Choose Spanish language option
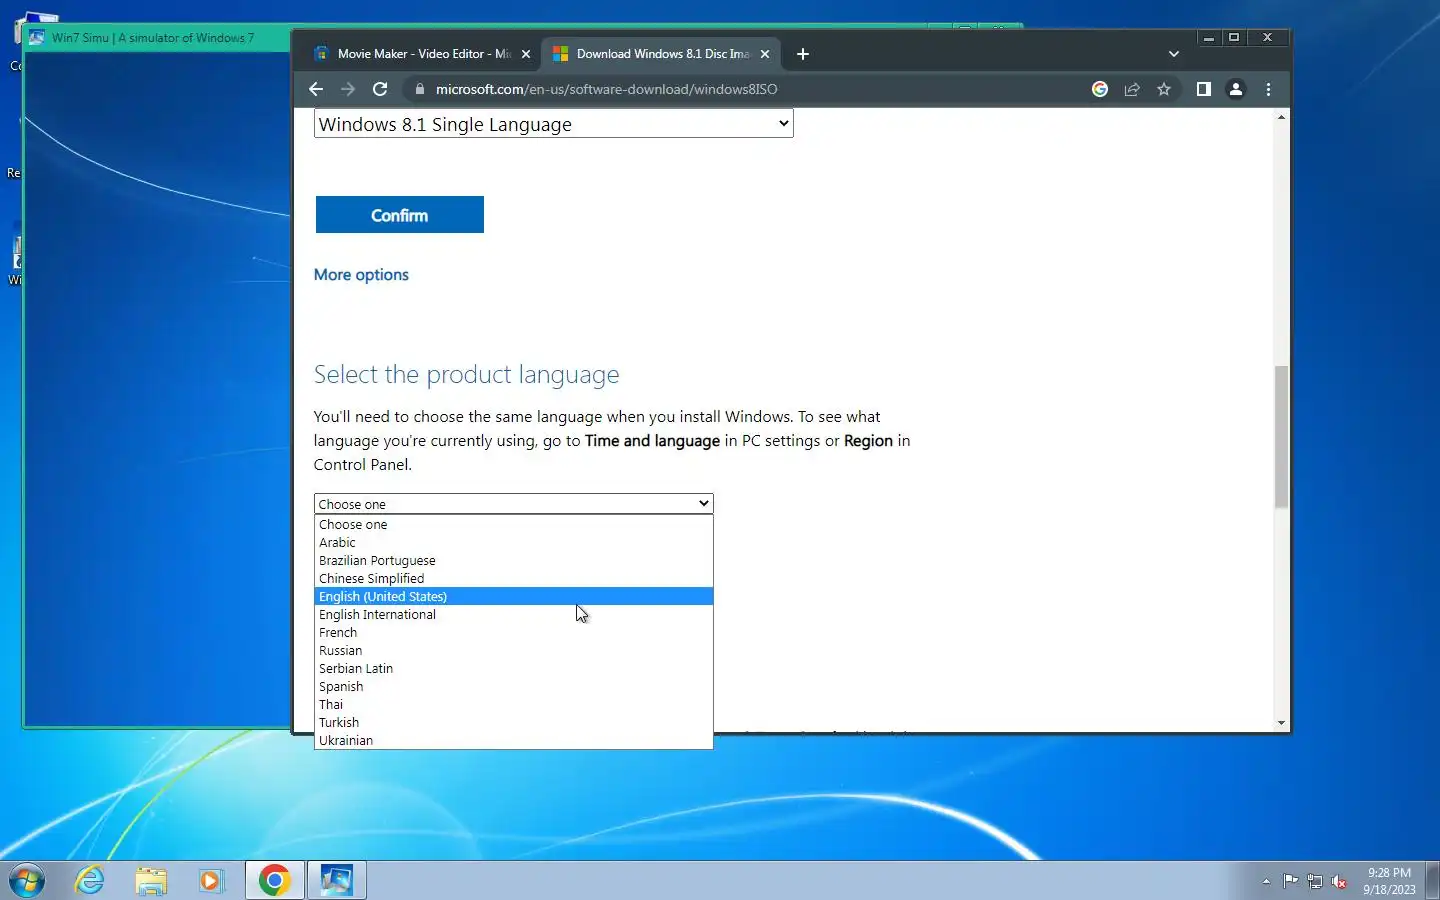Screen dimensions: 1440x900 point(514,686)
